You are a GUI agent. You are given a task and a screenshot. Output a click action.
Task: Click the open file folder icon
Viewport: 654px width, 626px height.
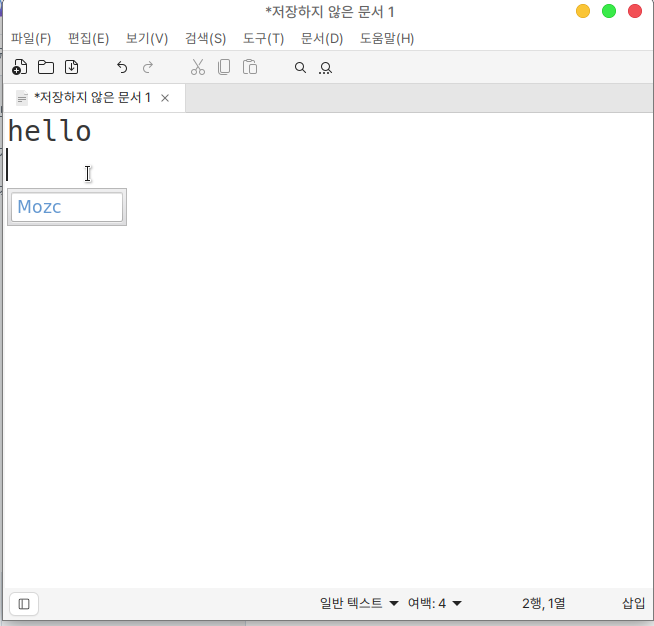pos(46,68)
